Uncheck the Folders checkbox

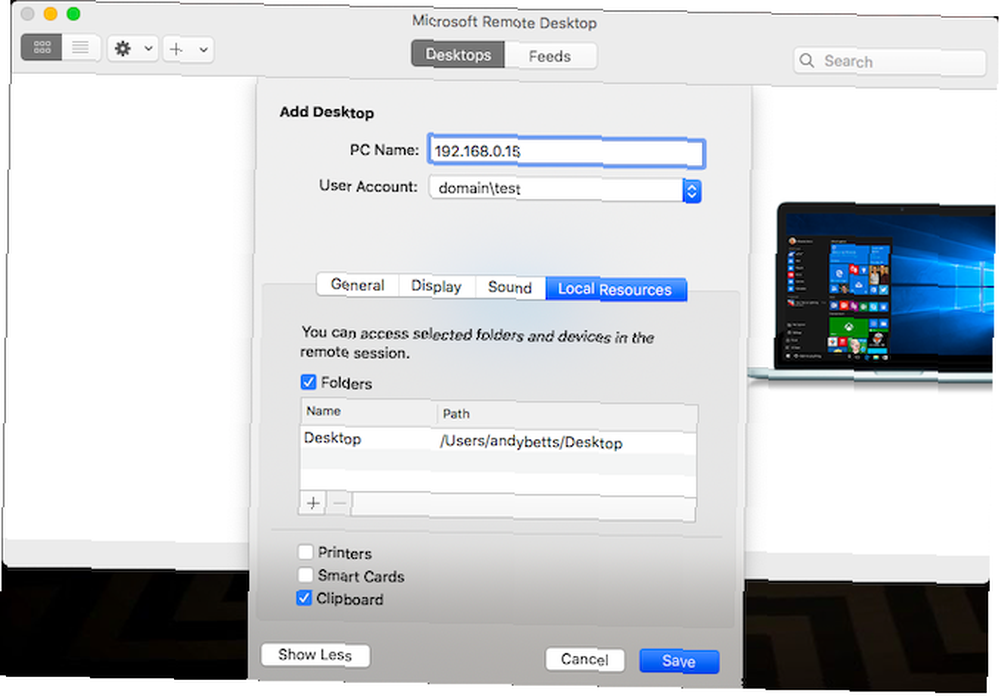pyautogui.click(x=308, y=382)
